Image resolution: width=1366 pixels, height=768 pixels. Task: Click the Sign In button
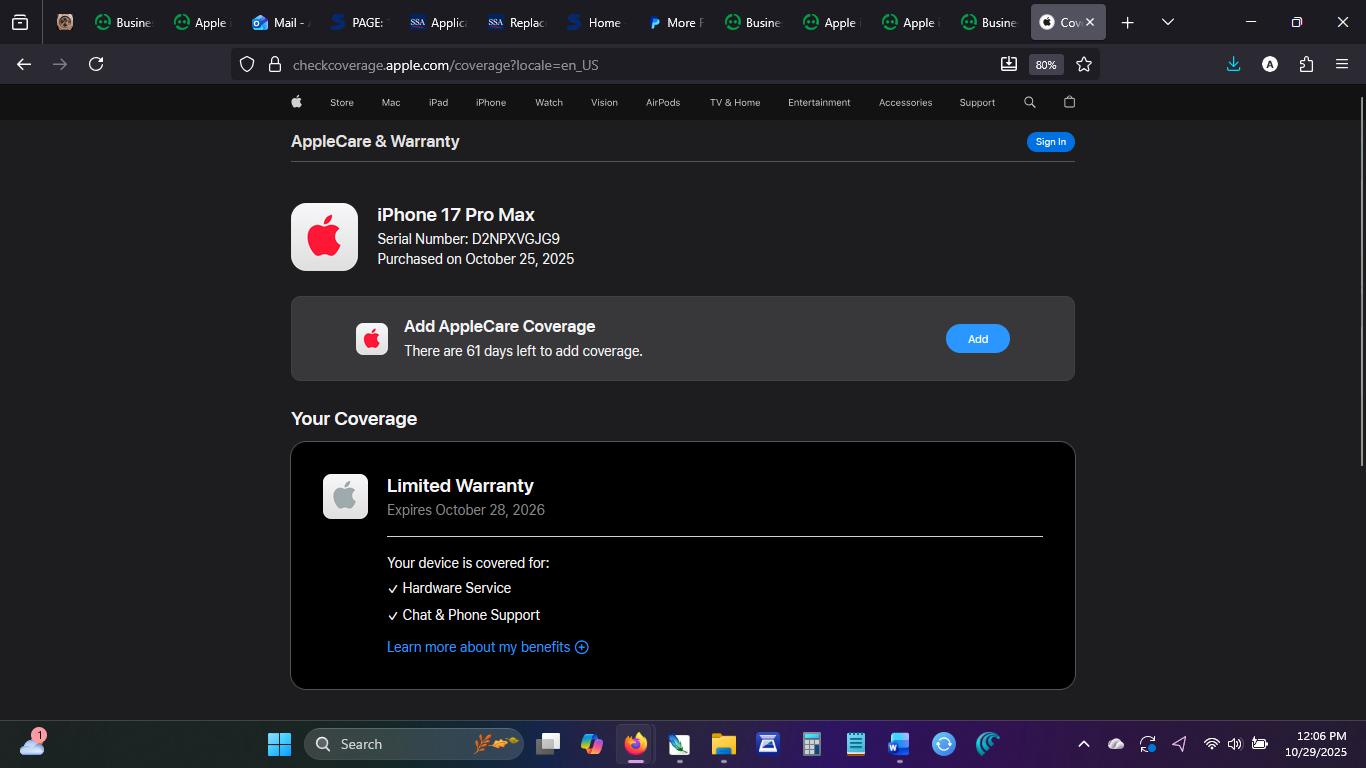pos(1050,142)
